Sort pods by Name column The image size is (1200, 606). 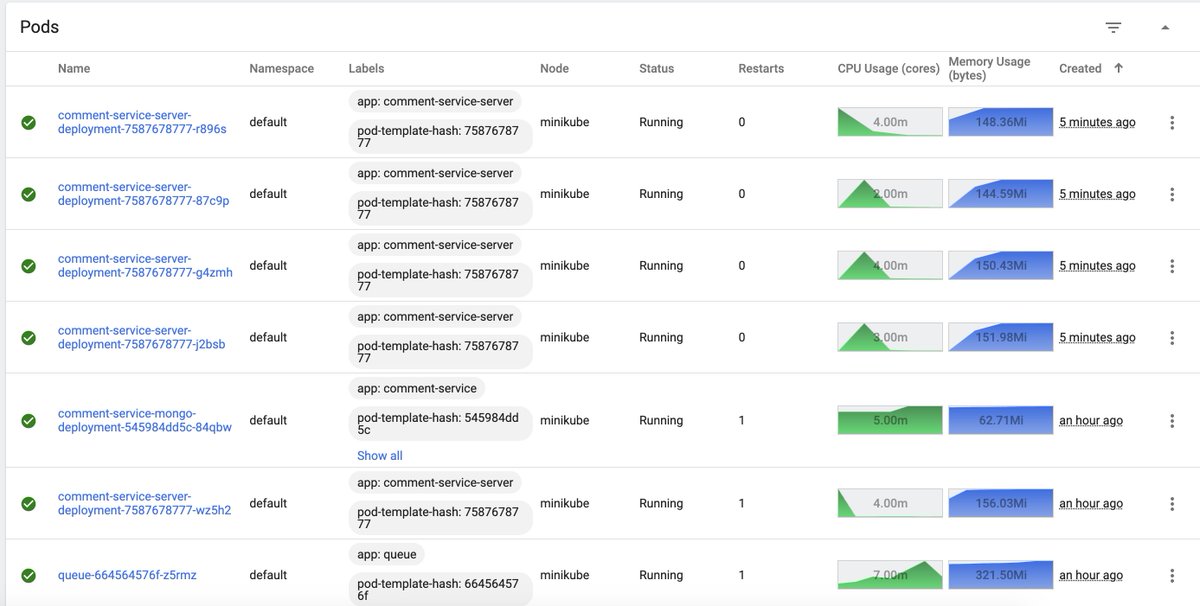coord(74,68)
